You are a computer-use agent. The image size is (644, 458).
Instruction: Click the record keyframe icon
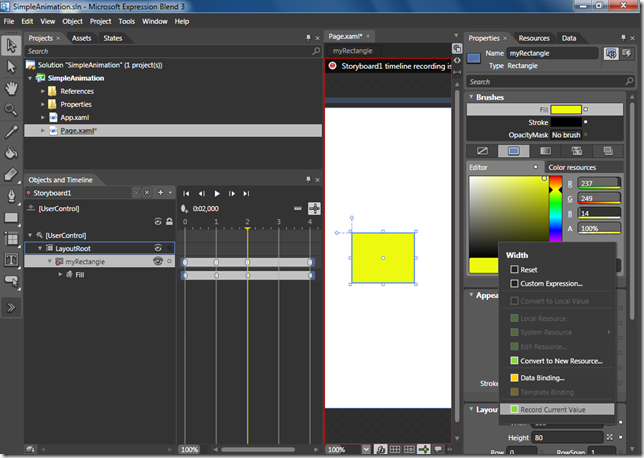tap(184, 209)
